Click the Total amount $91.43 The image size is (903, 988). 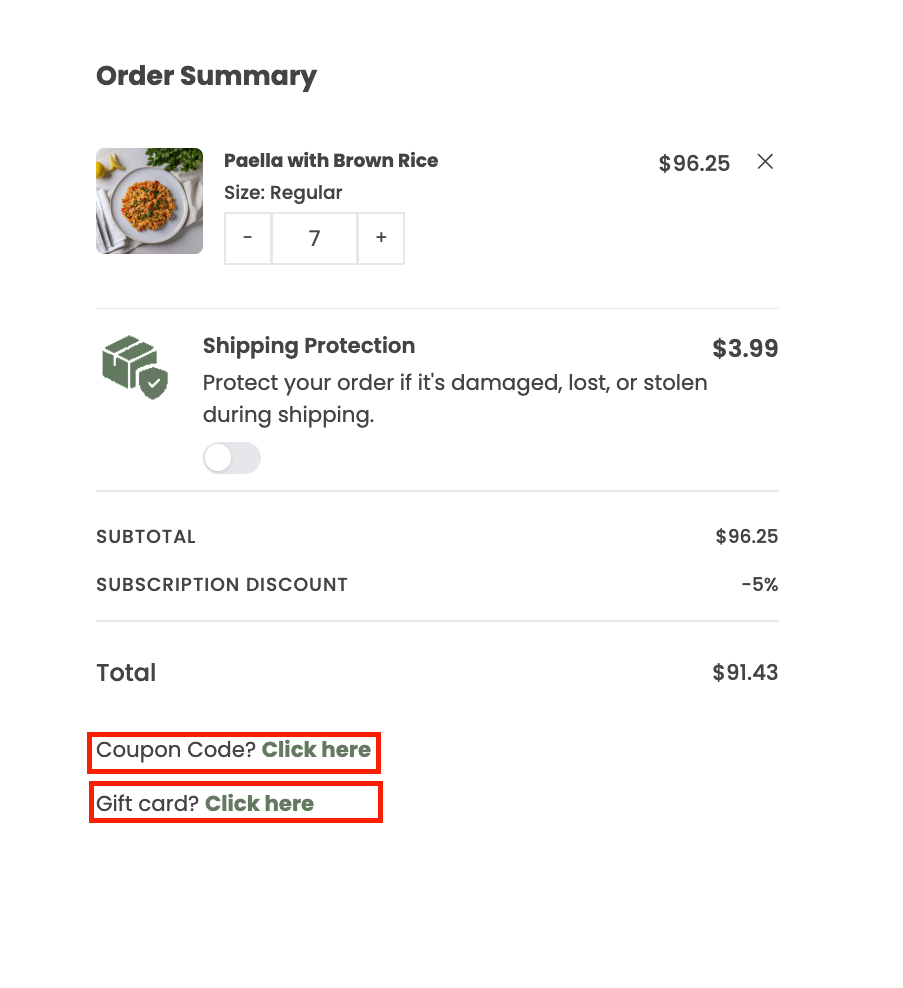click(745, 672)
